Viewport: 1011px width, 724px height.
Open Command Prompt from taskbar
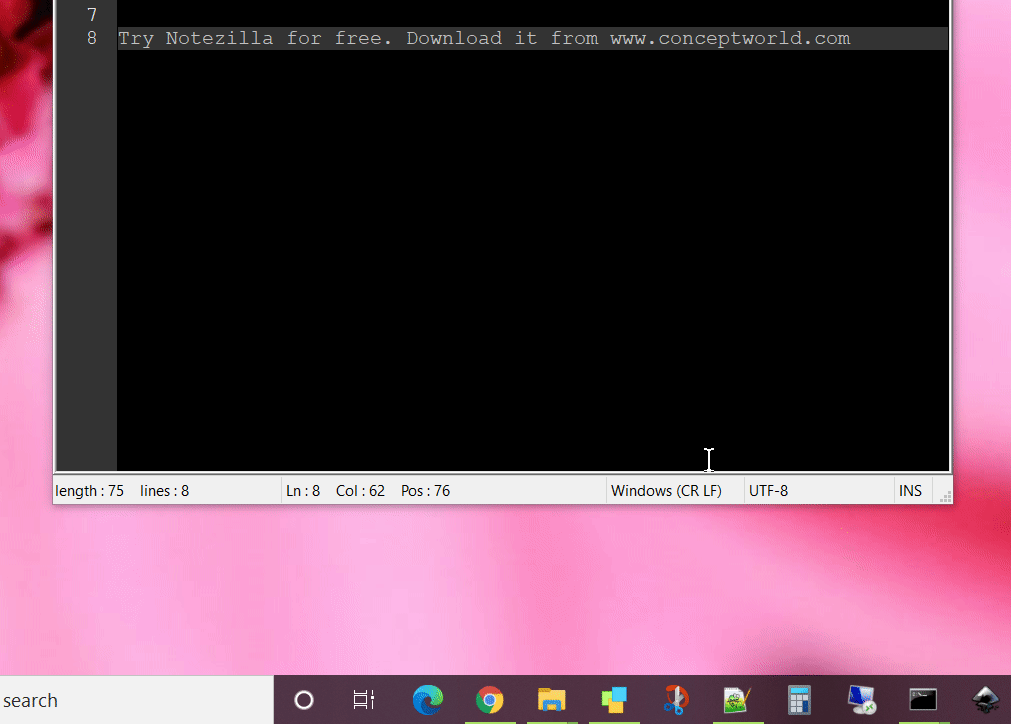pyautogui.click(x=923, y=700)
